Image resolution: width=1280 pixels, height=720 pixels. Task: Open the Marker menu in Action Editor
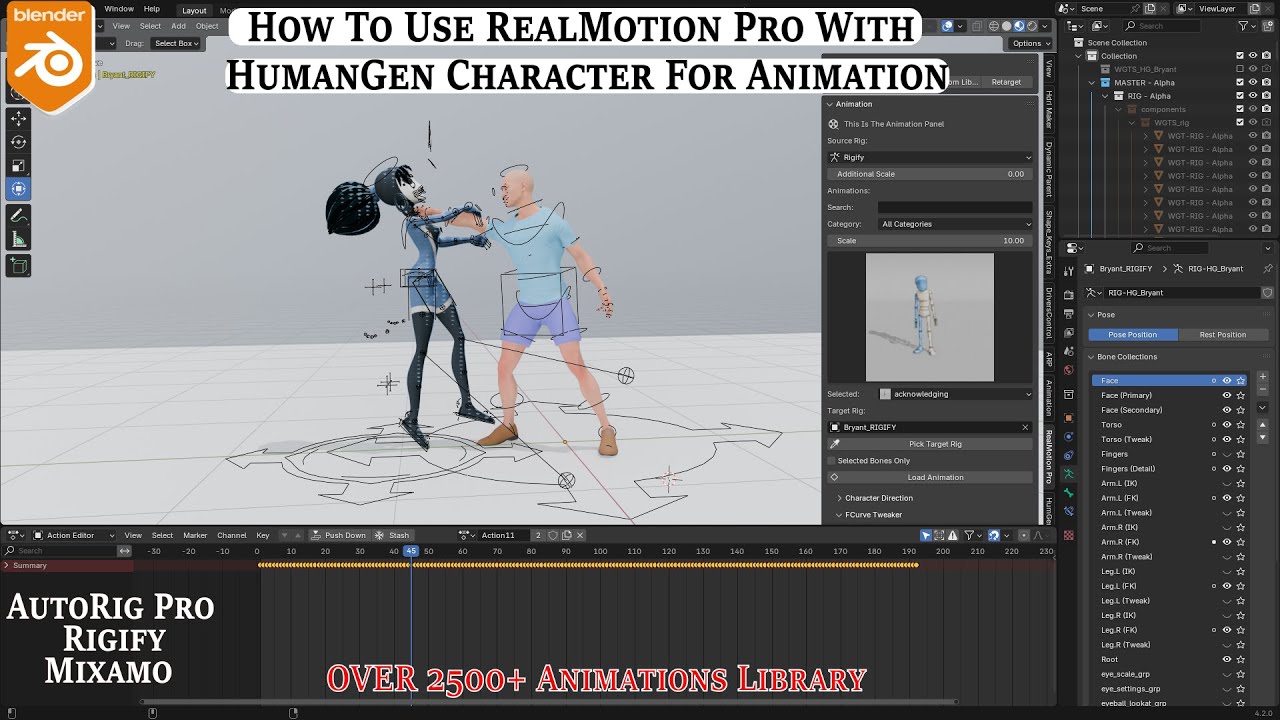tap(195, 535)
